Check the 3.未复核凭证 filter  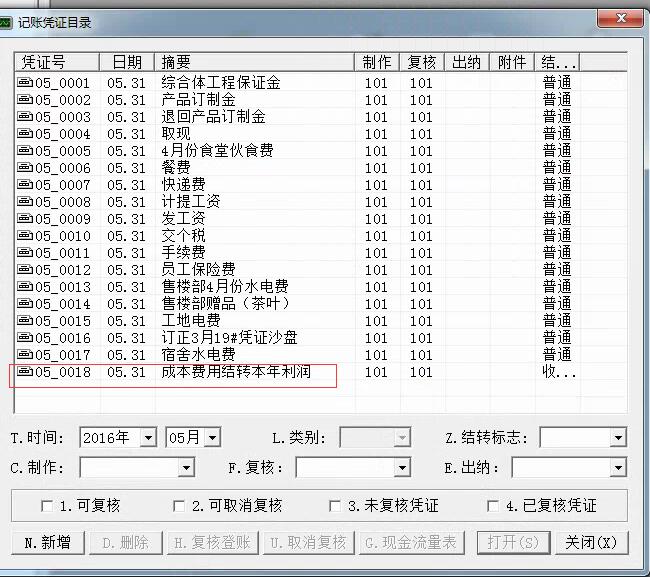point(335,506)
